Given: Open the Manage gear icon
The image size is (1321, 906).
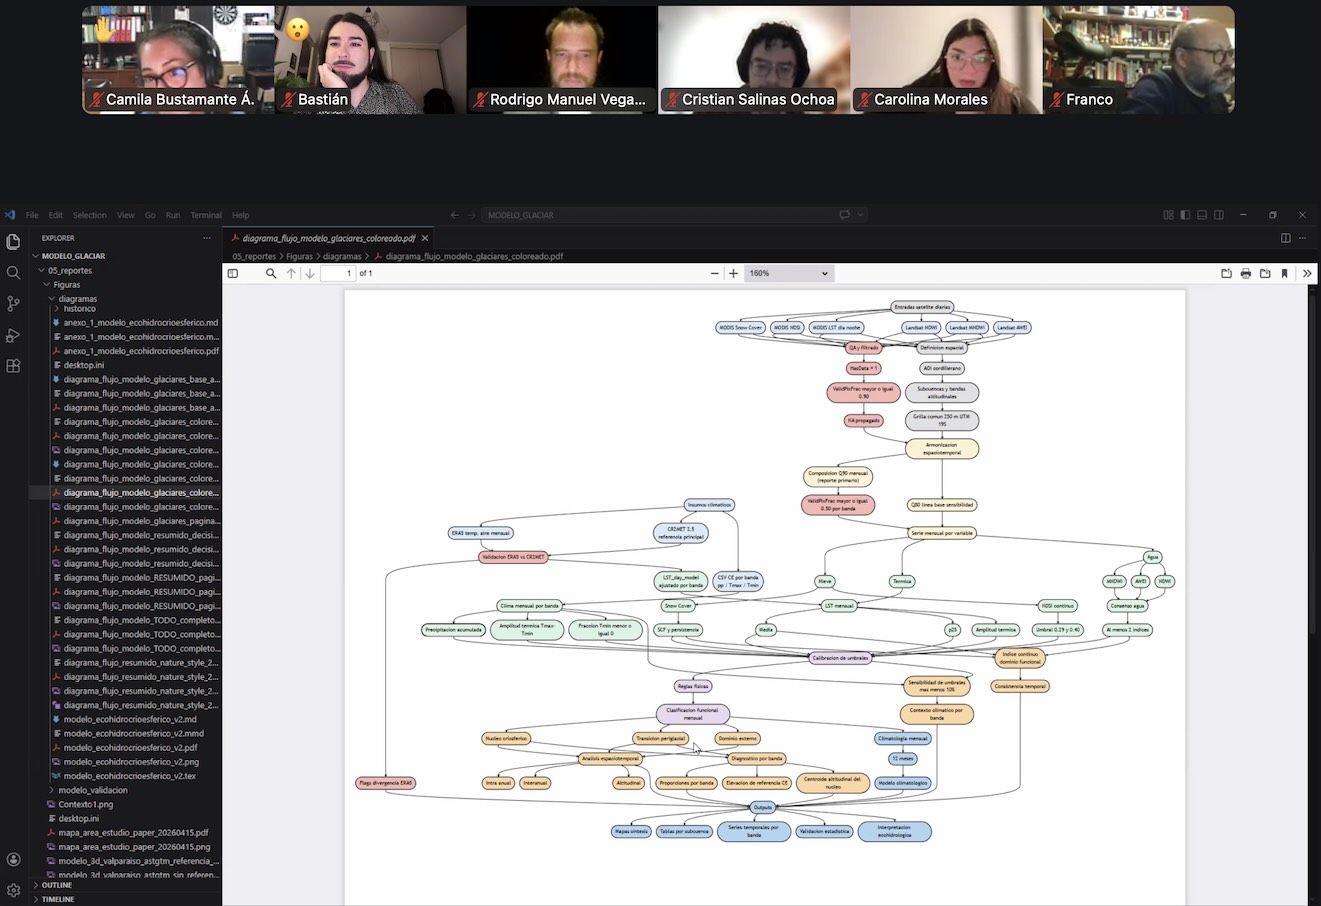Looking at the screenshot, I should (x=13, y=889).
